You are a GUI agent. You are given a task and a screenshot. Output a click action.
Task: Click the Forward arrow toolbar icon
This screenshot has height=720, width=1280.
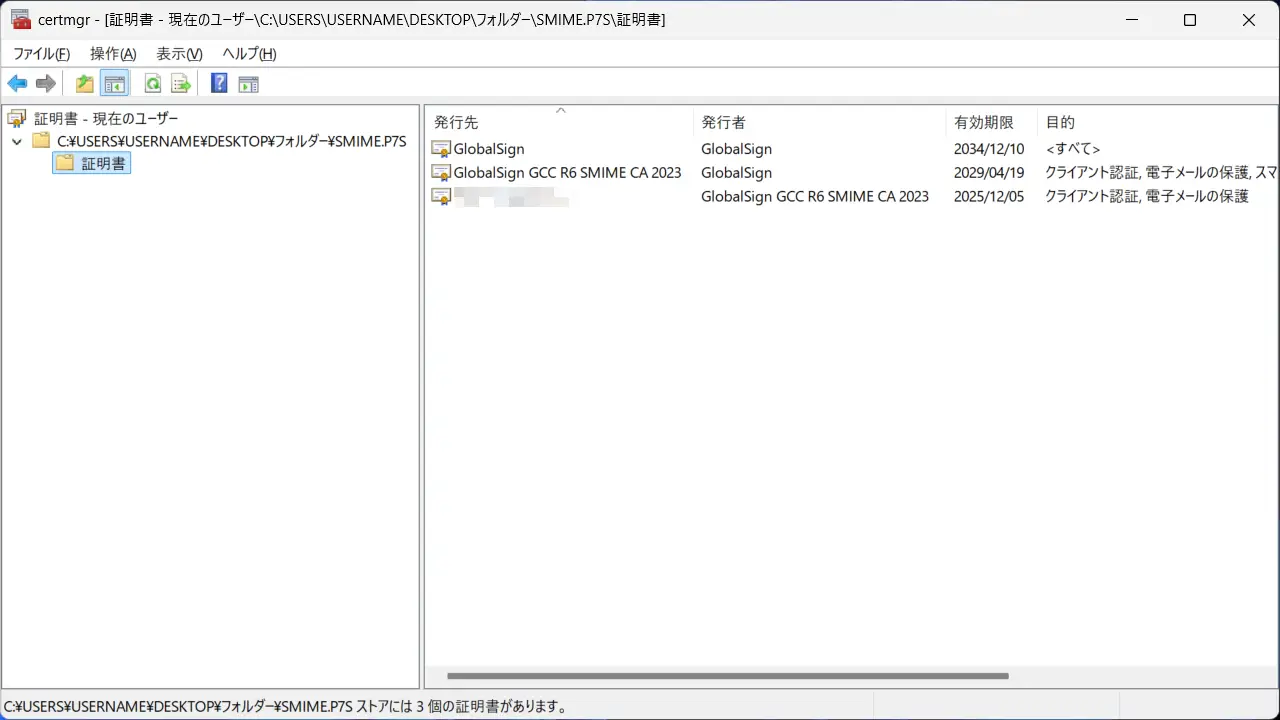tap(45, 84)
